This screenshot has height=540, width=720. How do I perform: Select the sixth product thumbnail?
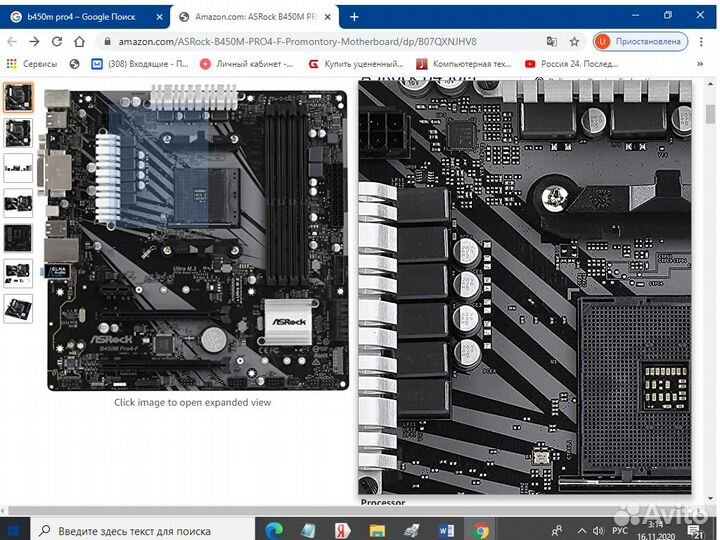pos(18,274)
